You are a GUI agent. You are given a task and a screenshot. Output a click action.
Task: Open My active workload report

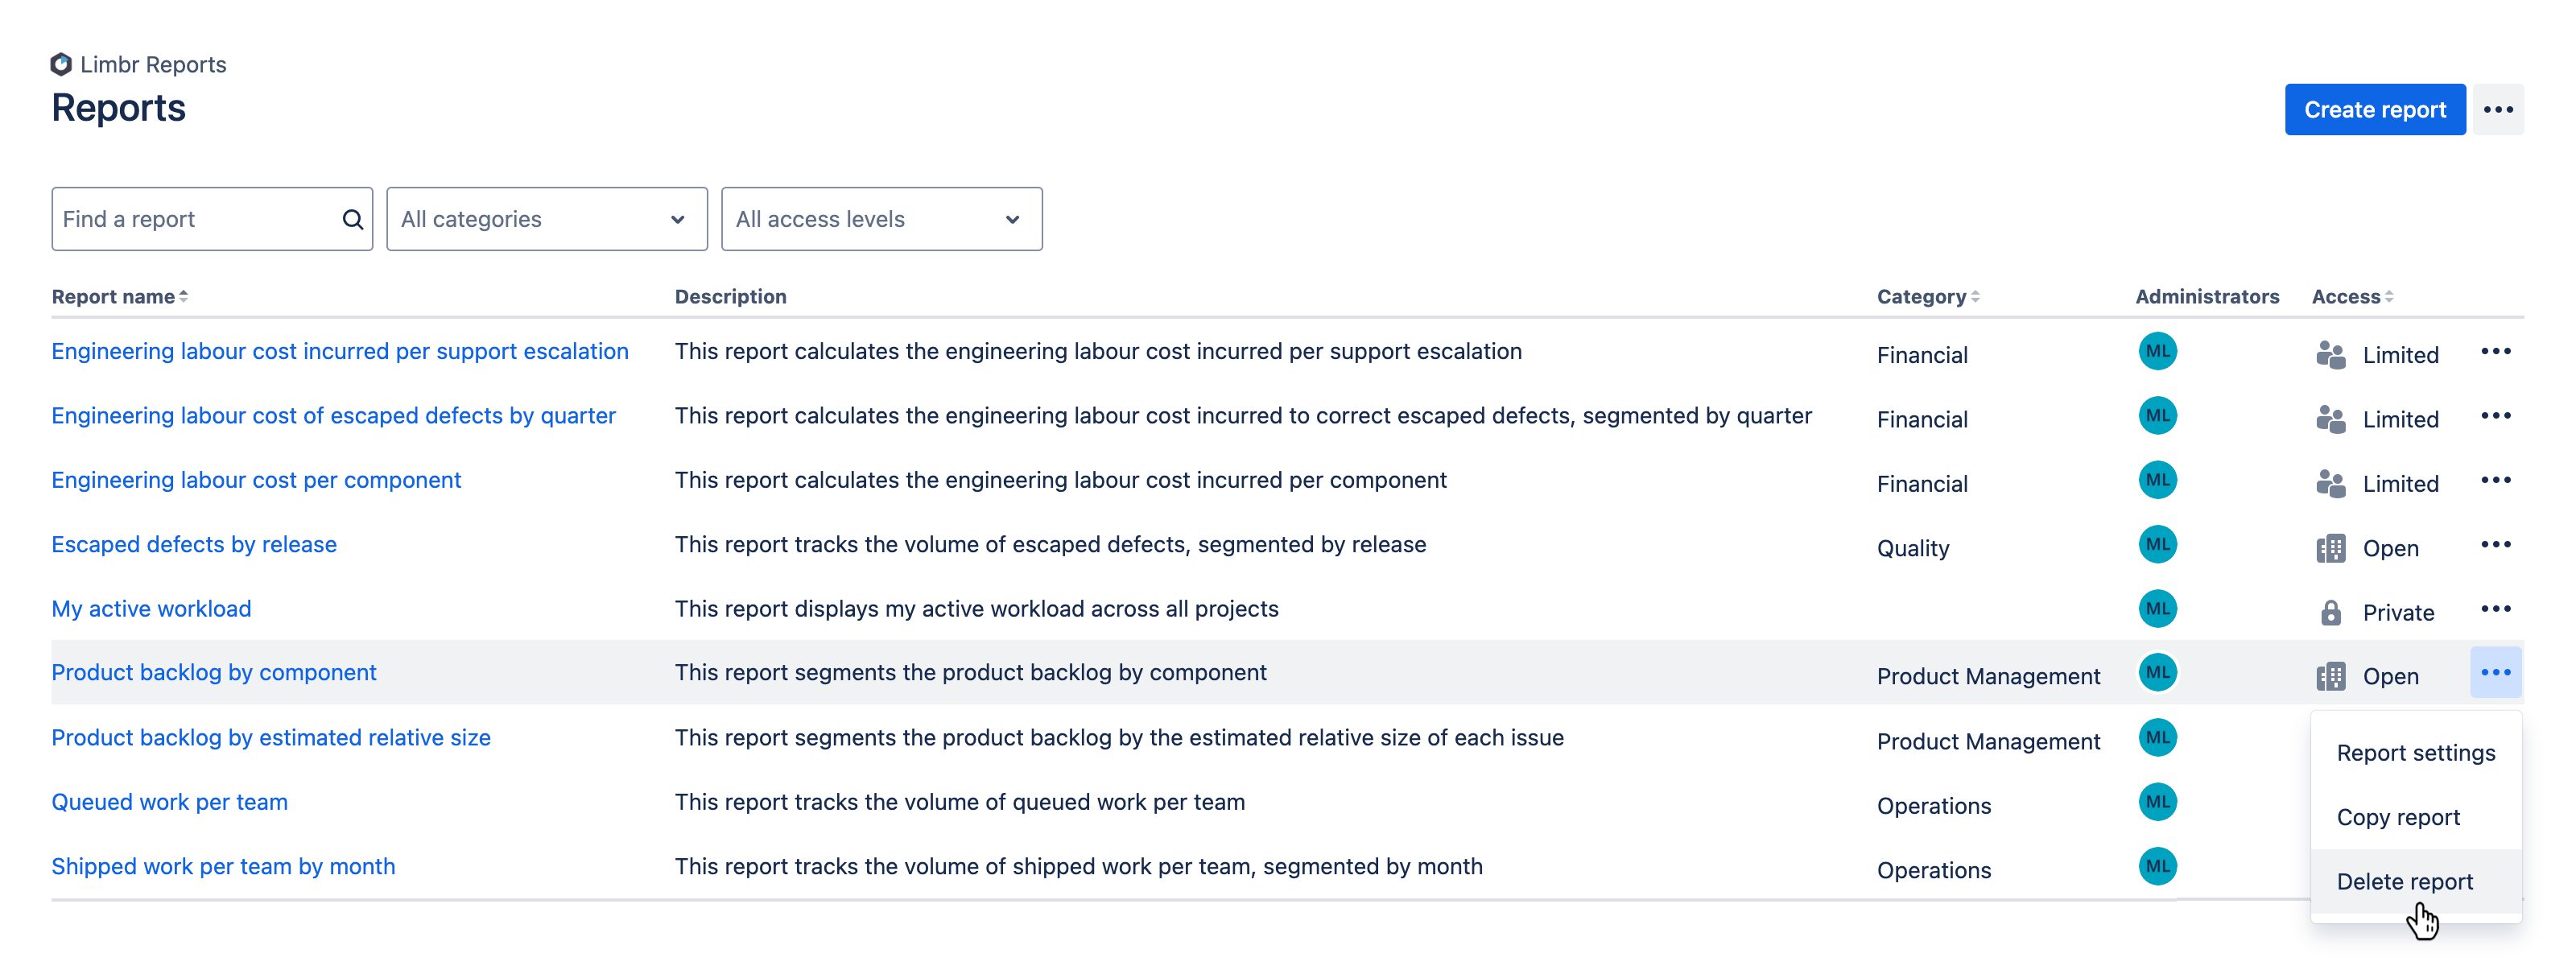point(151,609)
